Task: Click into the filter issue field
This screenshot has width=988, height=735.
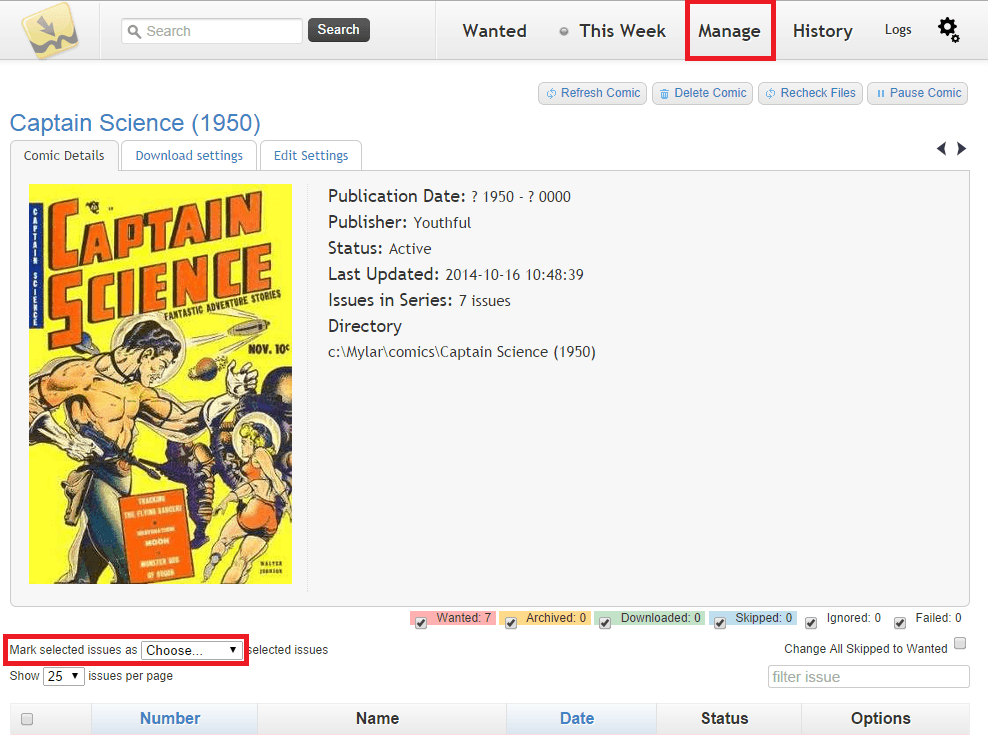Action: click(x=868, y=677)
